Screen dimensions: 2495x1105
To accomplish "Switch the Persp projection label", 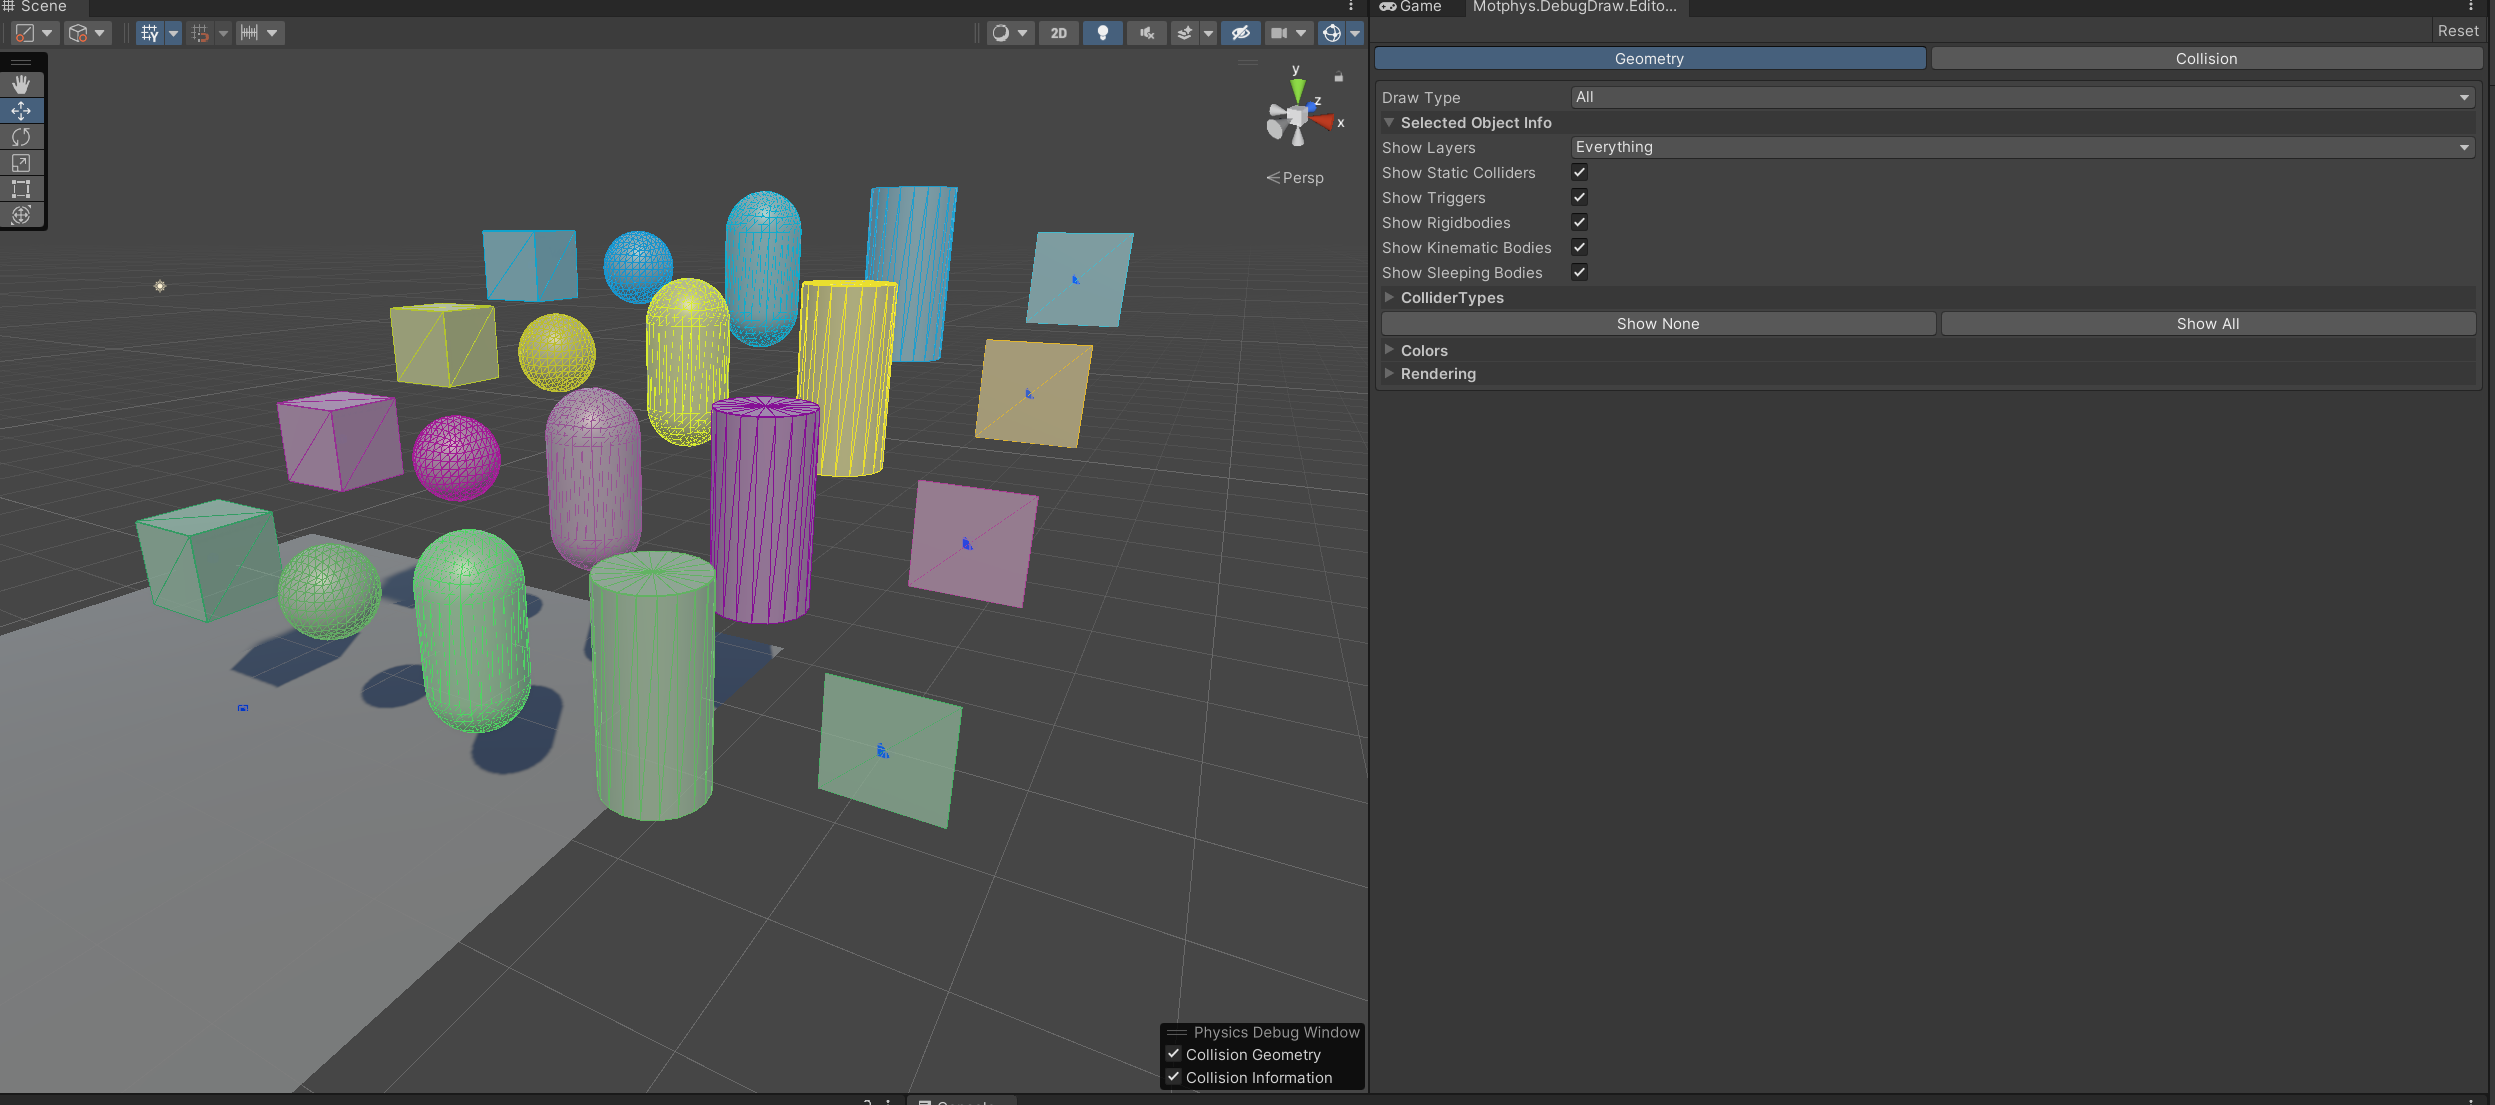I will 1296,178.
